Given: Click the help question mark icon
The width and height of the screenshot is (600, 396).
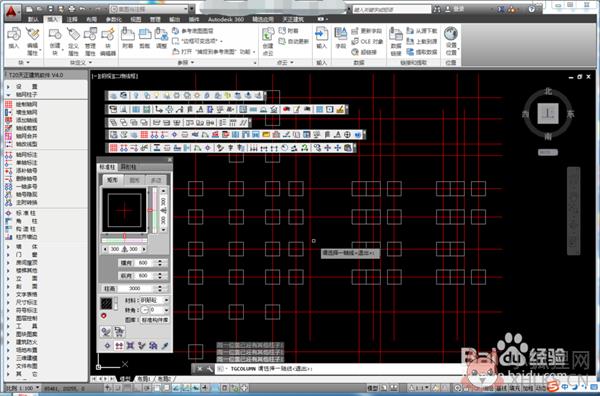Looking at the screenshot, I should [x=532, y=9].
